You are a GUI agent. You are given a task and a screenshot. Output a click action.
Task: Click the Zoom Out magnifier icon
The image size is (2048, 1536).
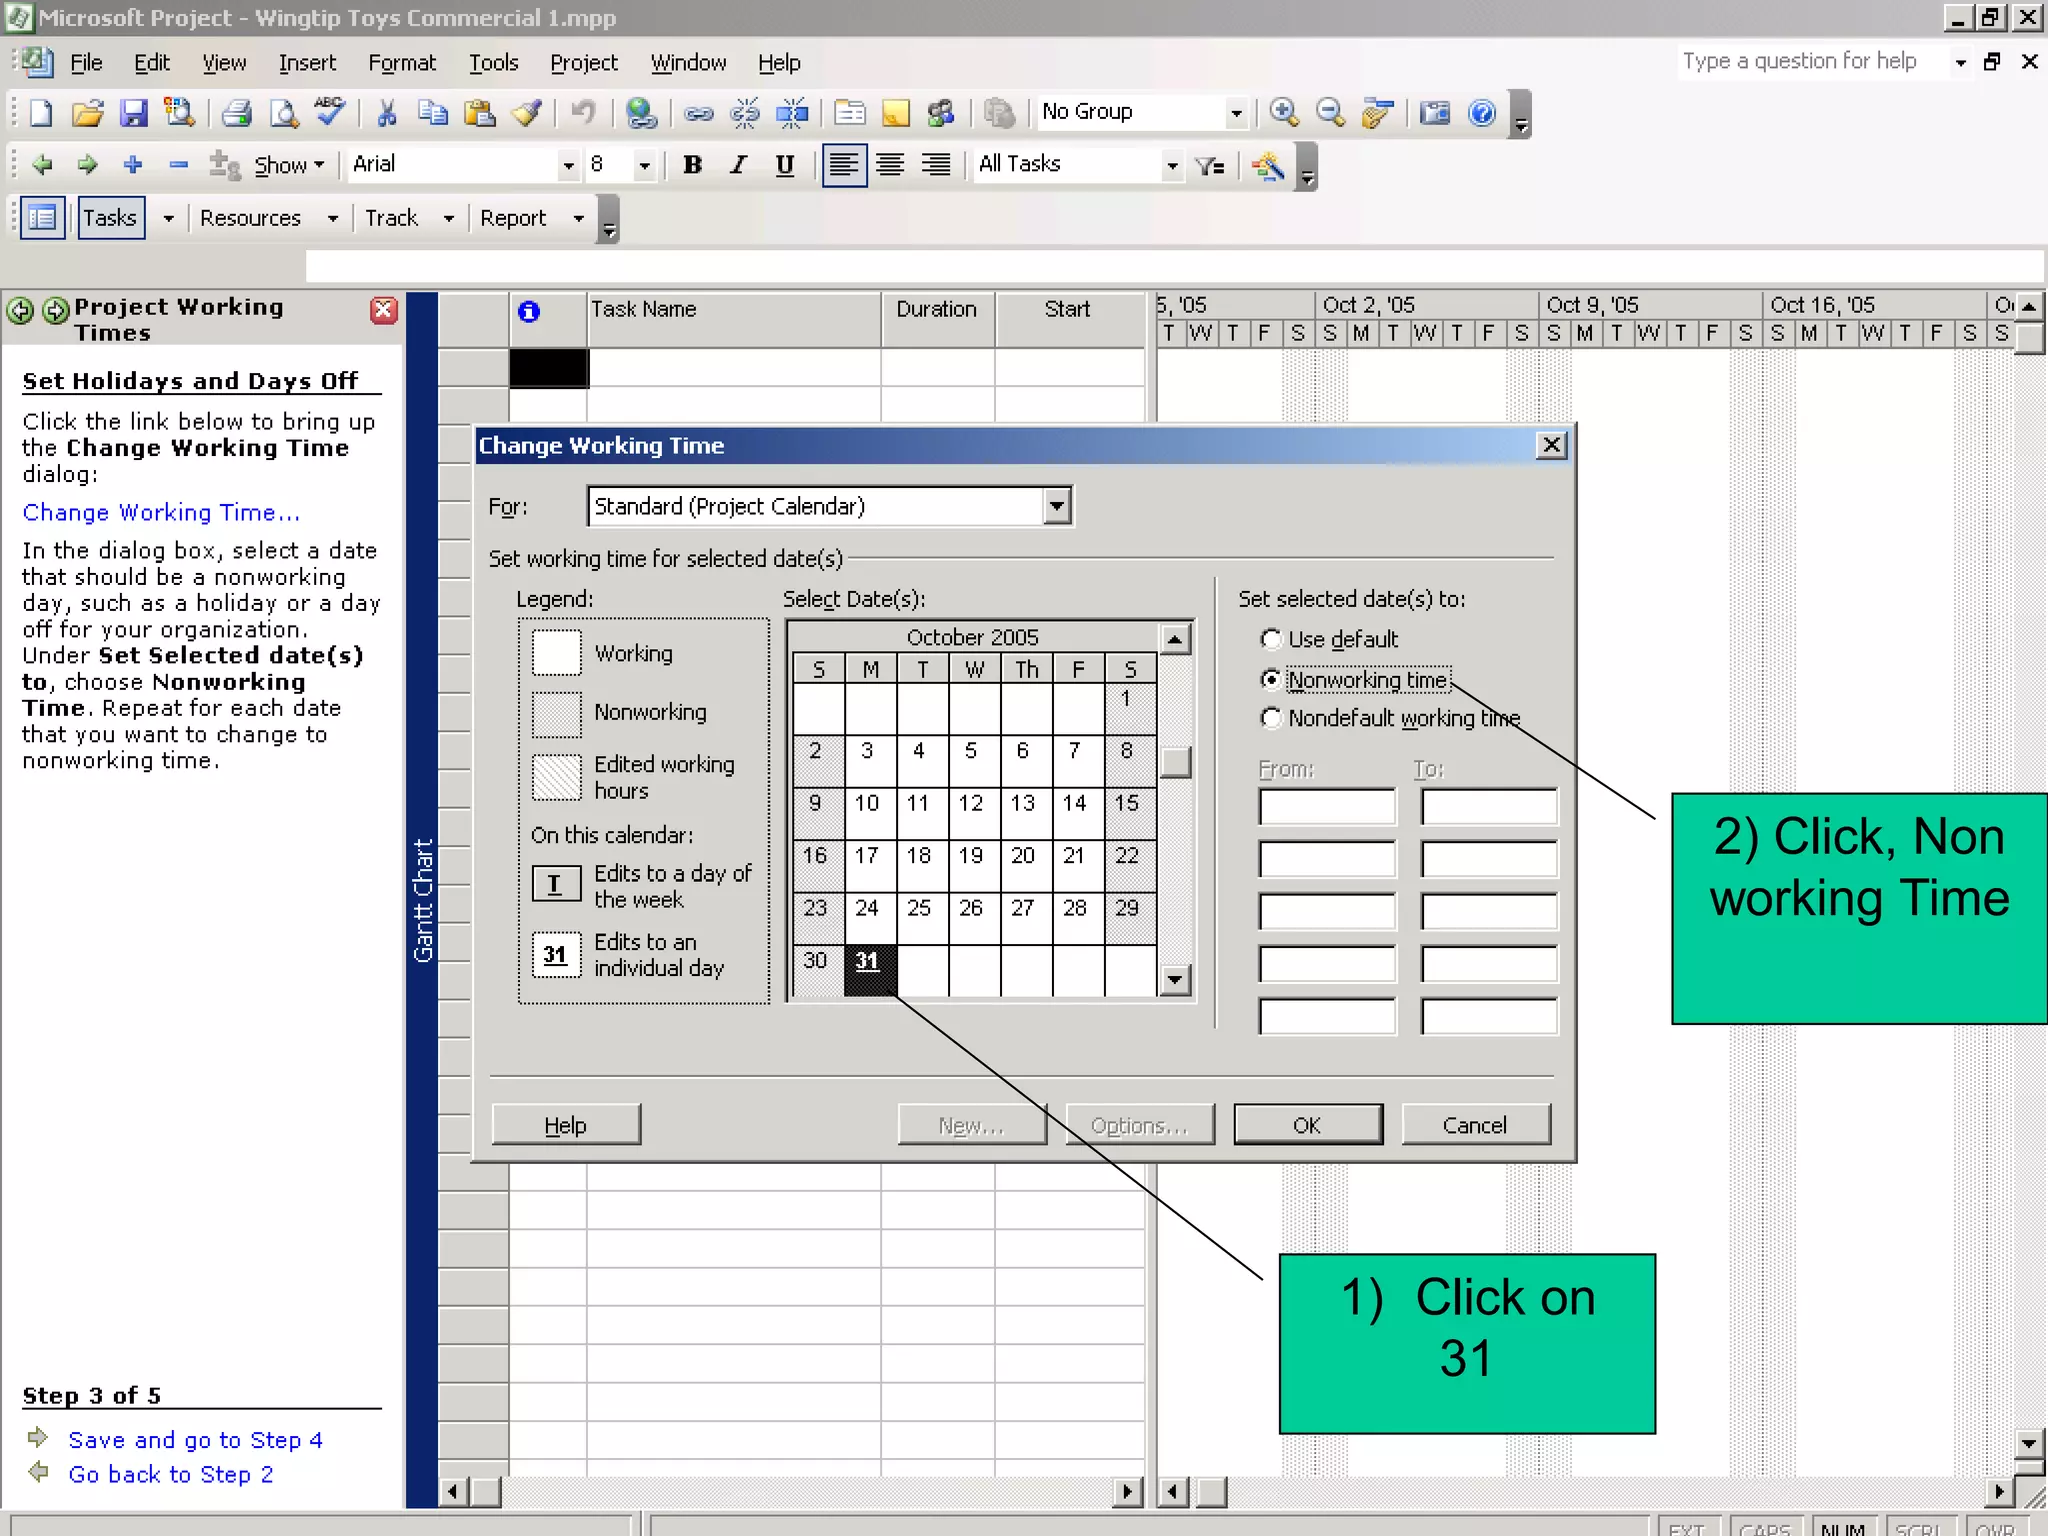click(1330, 113)
